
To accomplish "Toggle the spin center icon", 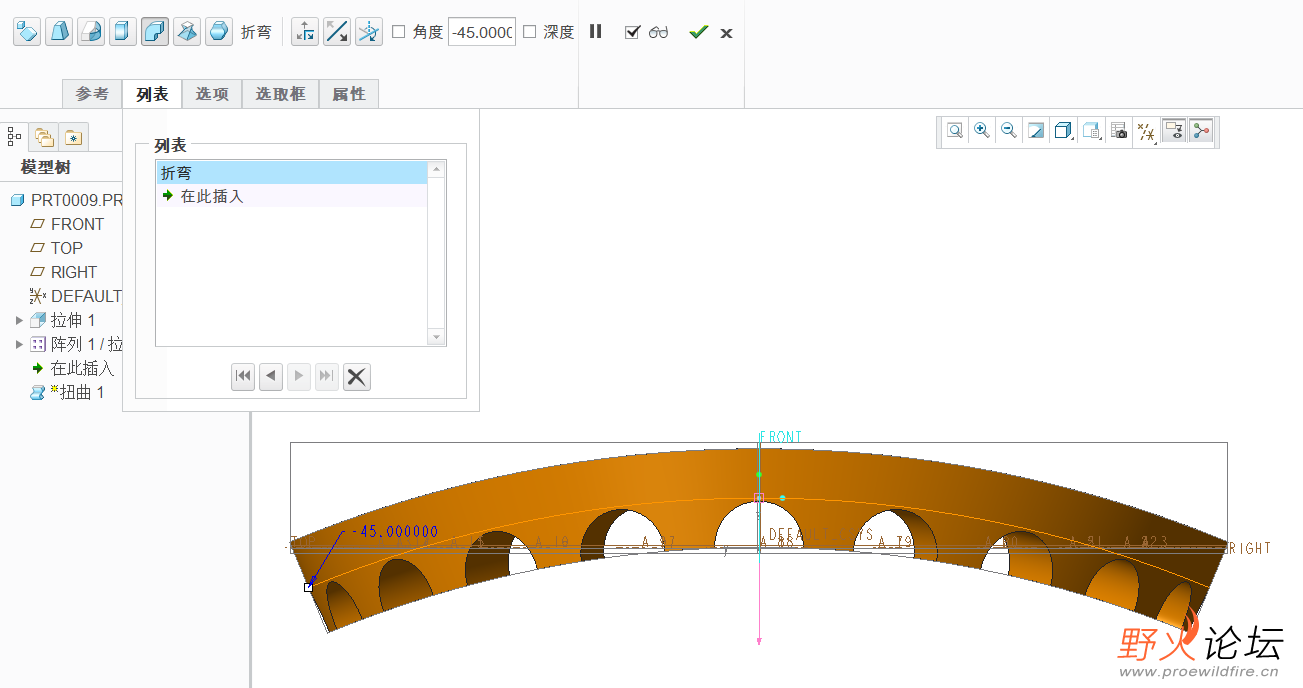I will [x=1201, y=130].
